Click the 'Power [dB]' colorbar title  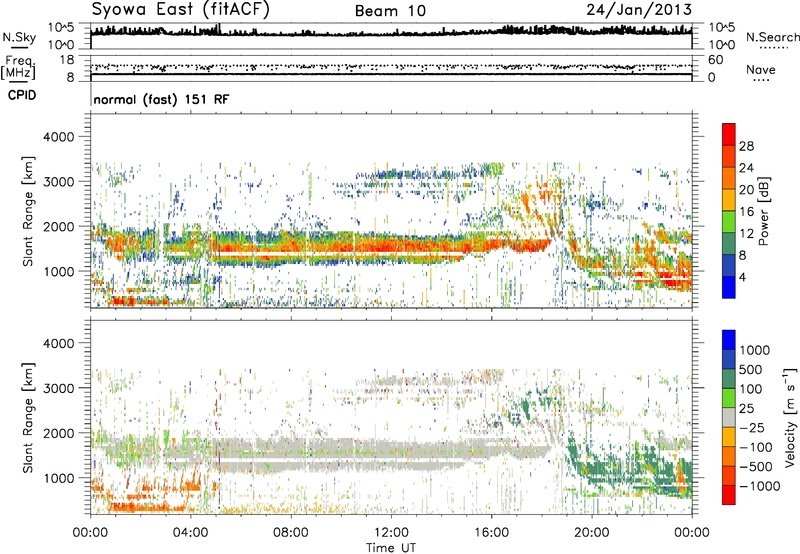pyautogui.click(x=764, y=211)
